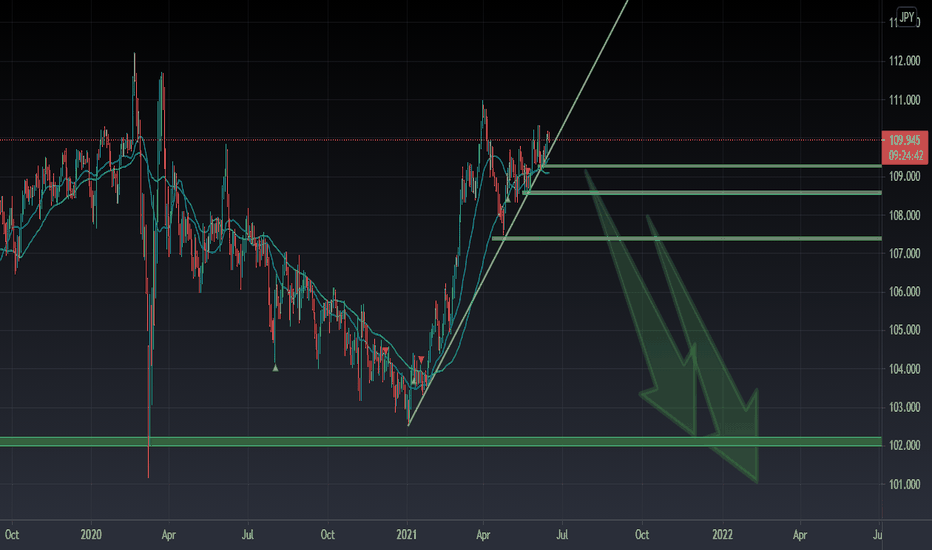Click the 2020 label on time axis
The height and width of the screenshot is (550, 932).
tap(91, 535)
